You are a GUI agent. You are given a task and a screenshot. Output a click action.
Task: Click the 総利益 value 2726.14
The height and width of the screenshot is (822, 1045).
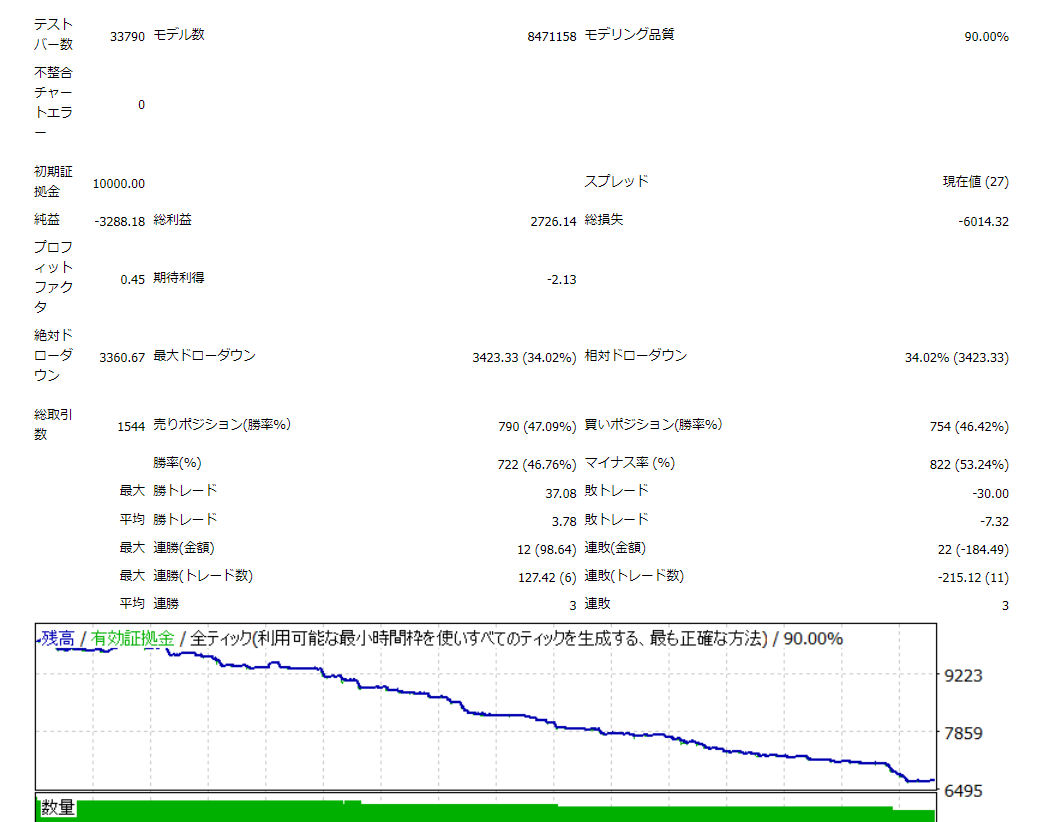(553, 221)
